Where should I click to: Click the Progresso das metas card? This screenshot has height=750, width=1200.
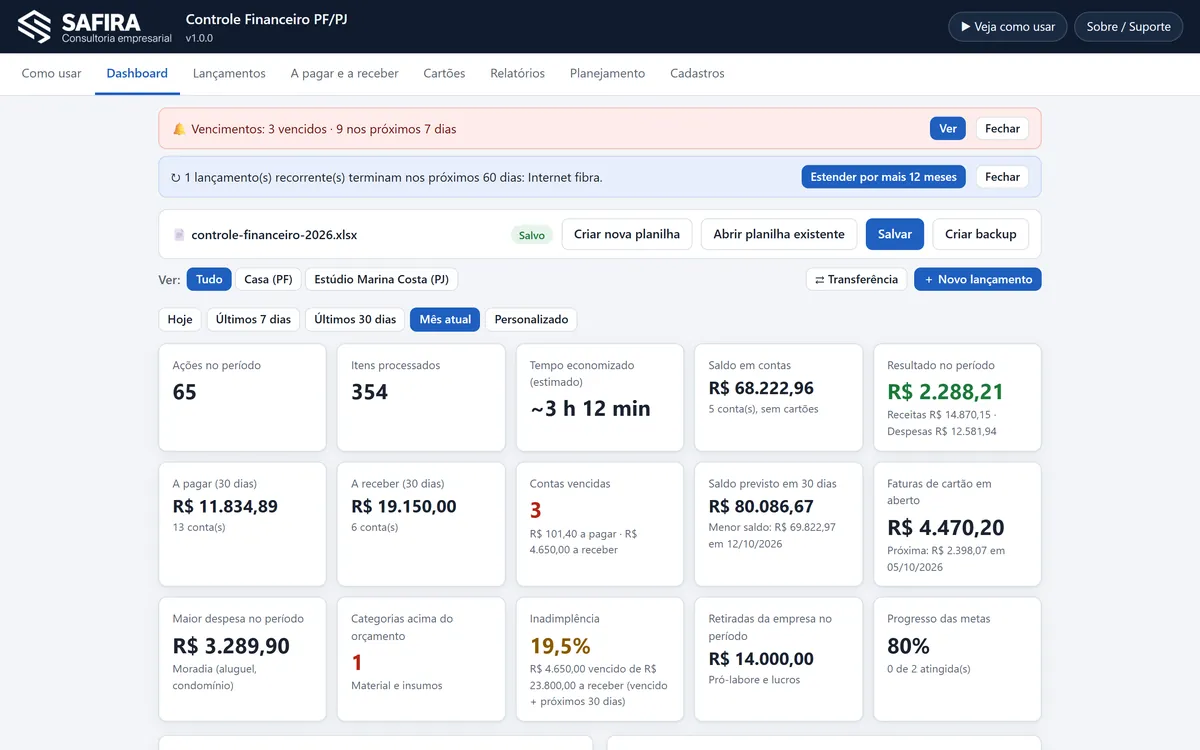957,659
